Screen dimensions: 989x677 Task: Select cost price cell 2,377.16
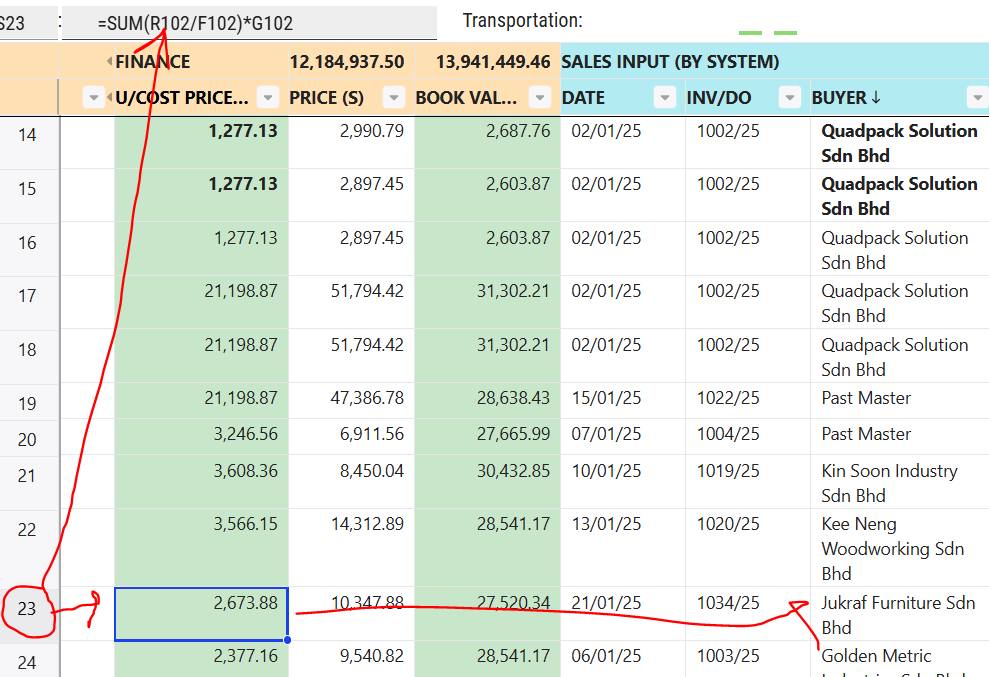(201, 659)
